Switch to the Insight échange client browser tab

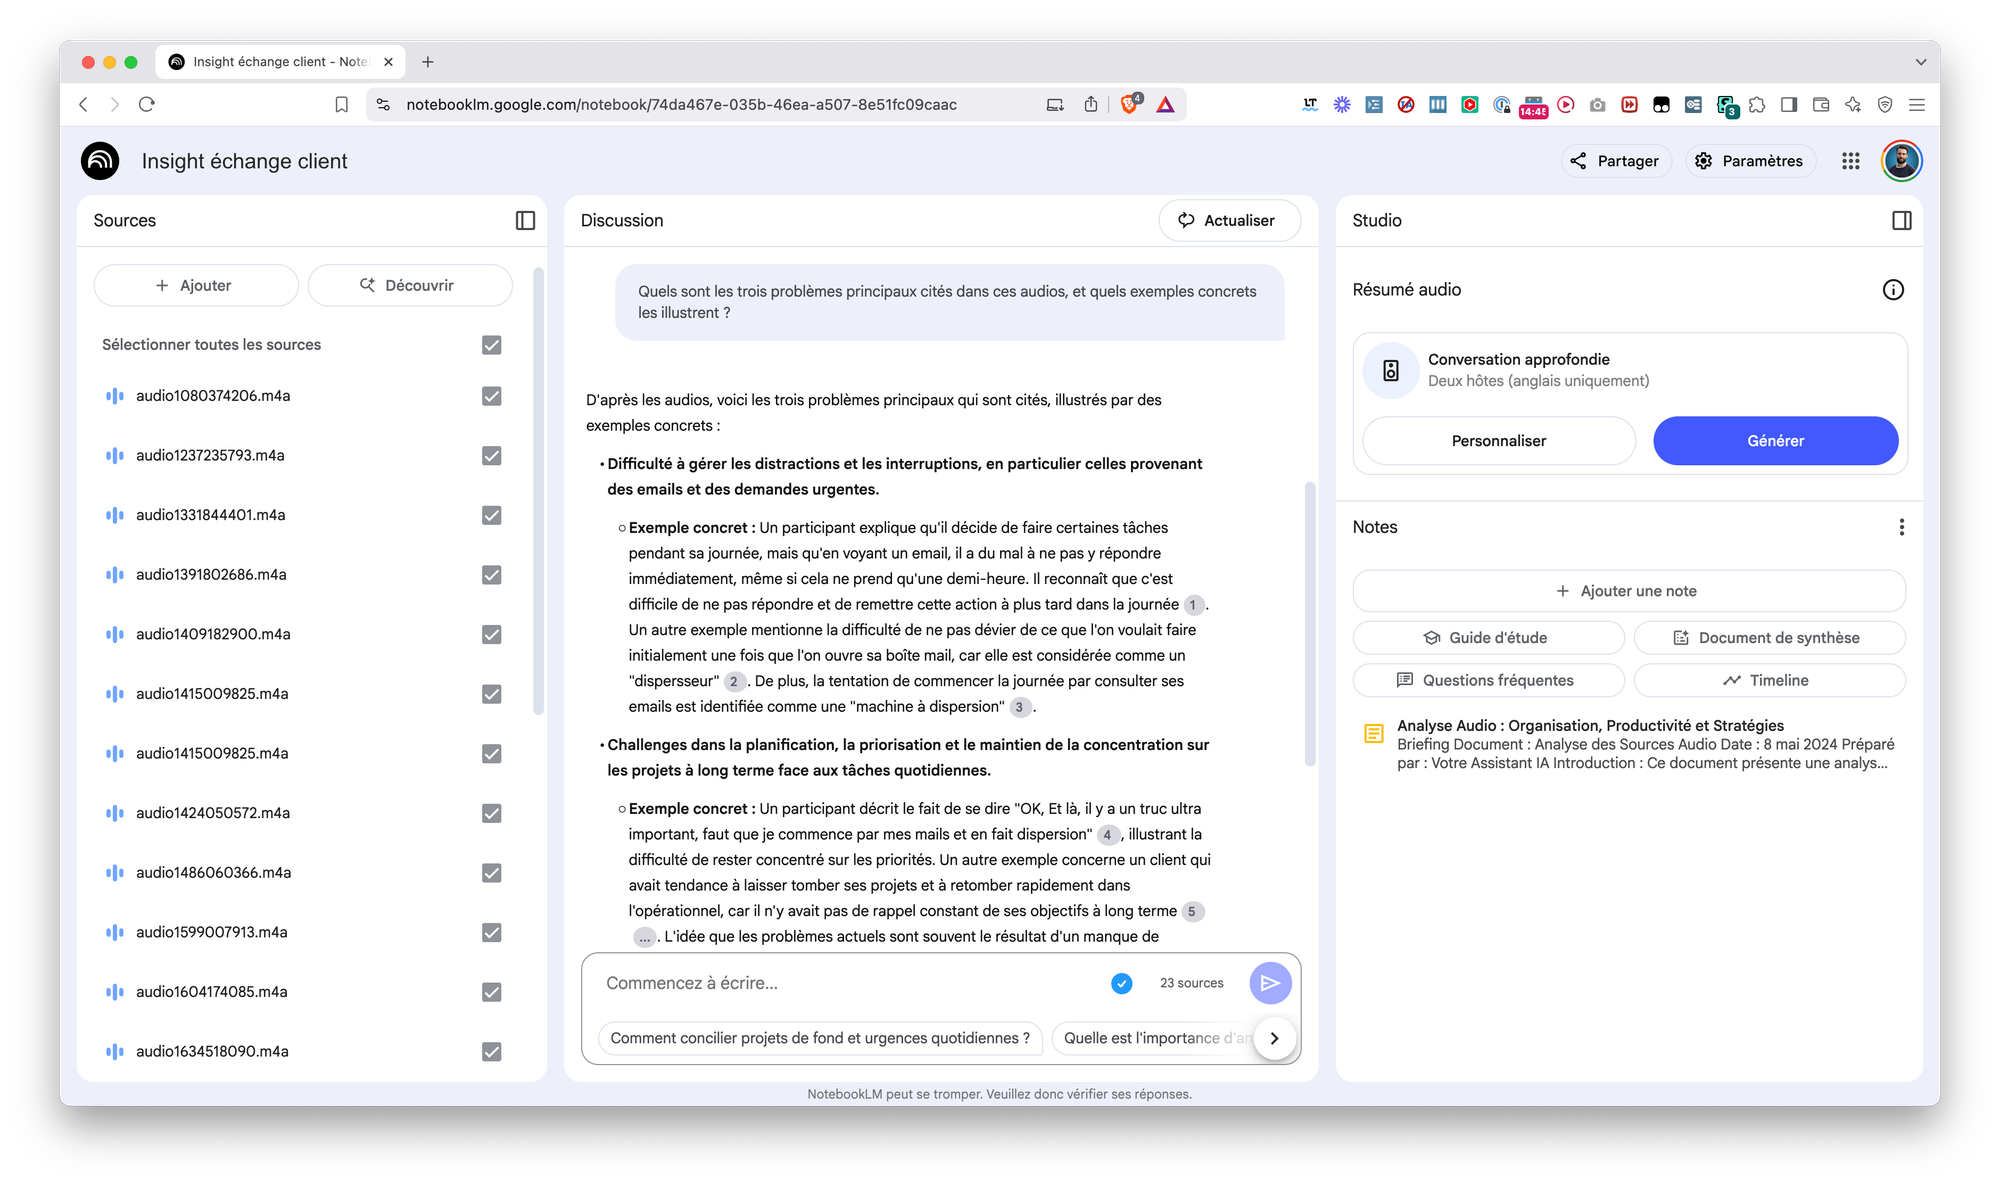pyautogui.click(x=280, y=62)
